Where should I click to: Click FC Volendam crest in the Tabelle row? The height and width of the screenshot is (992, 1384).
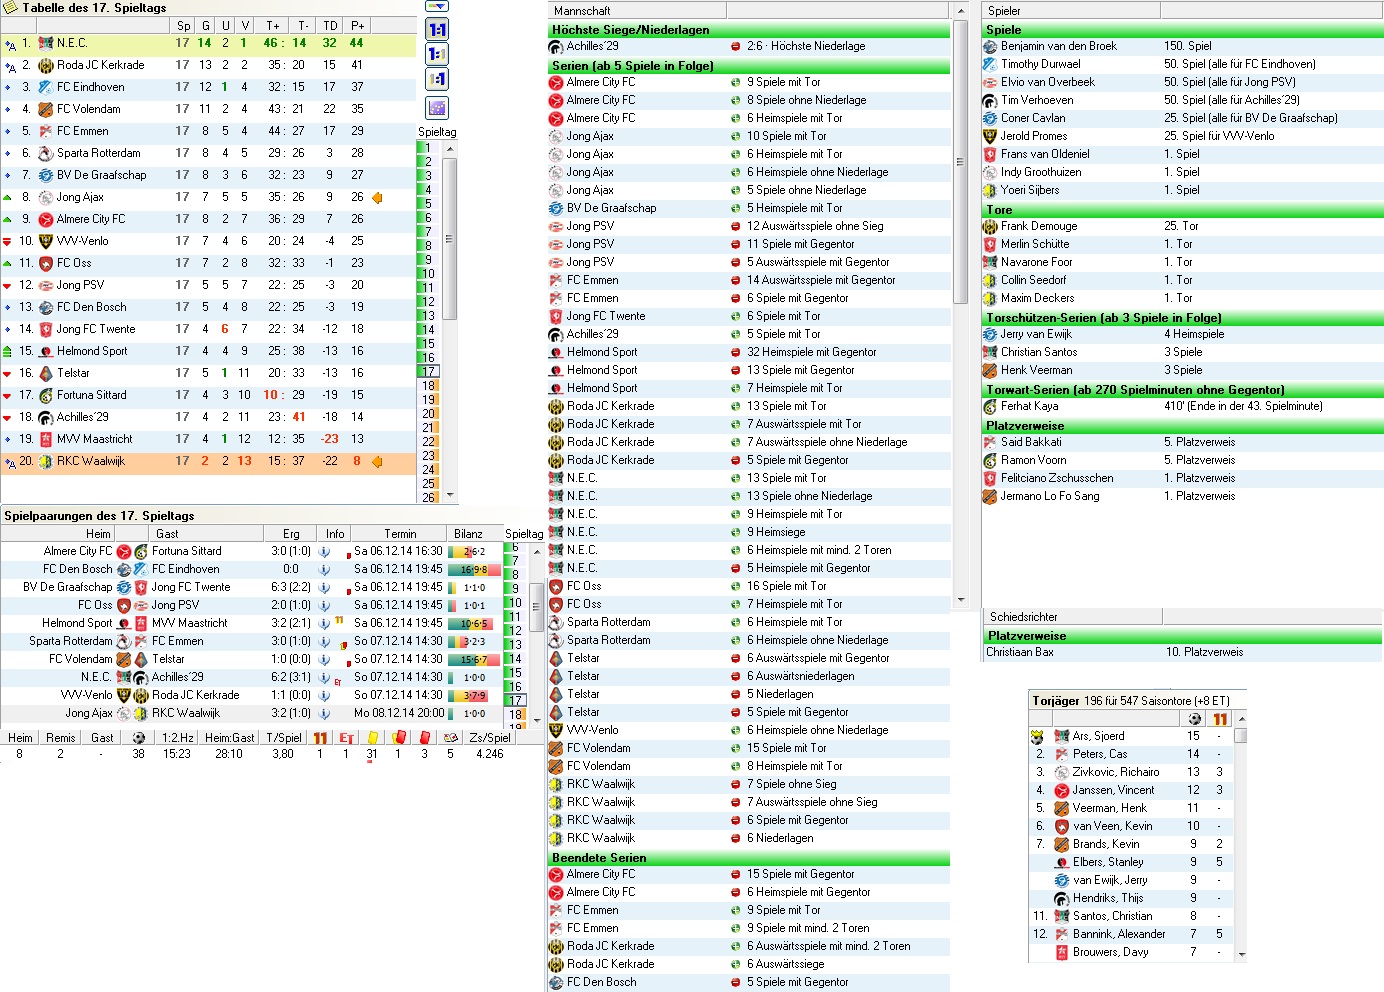click(46, 109)
